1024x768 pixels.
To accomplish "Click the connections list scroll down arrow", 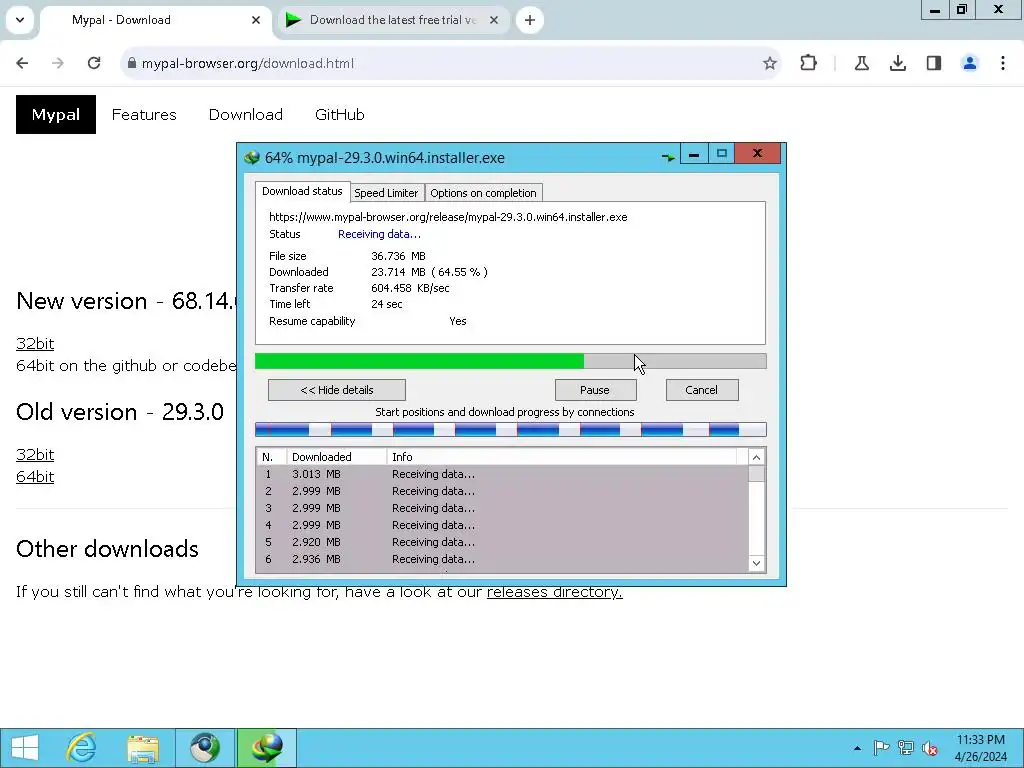I will tap(756, 563).
